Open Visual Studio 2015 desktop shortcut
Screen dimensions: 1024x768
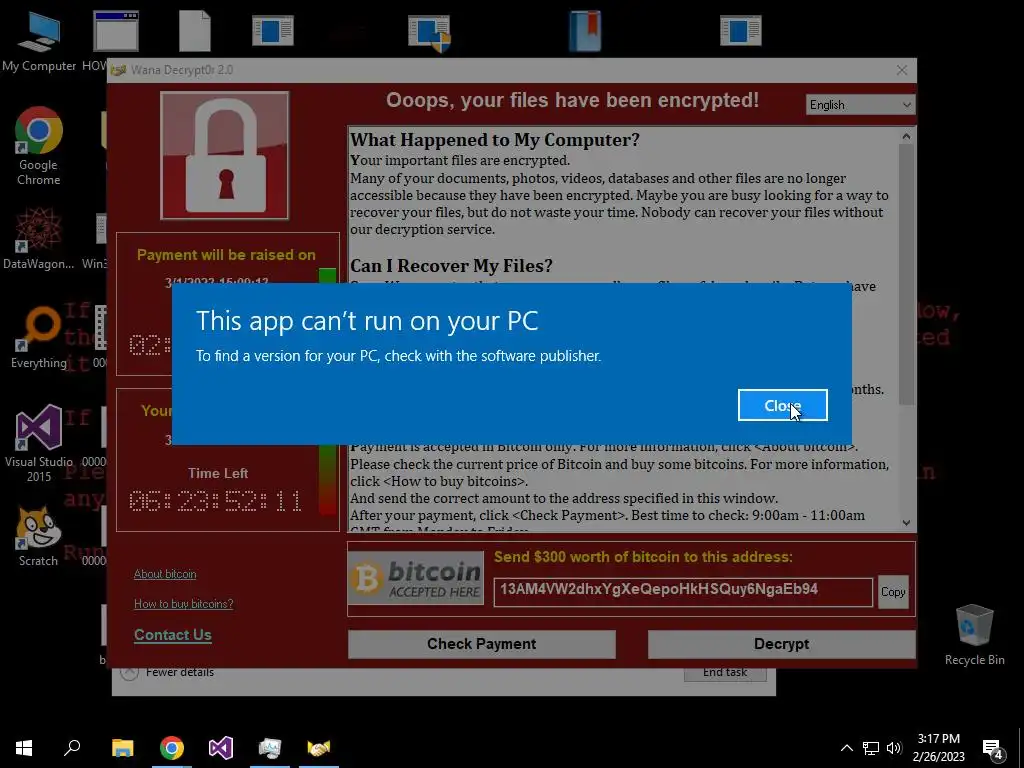[39, 443]
